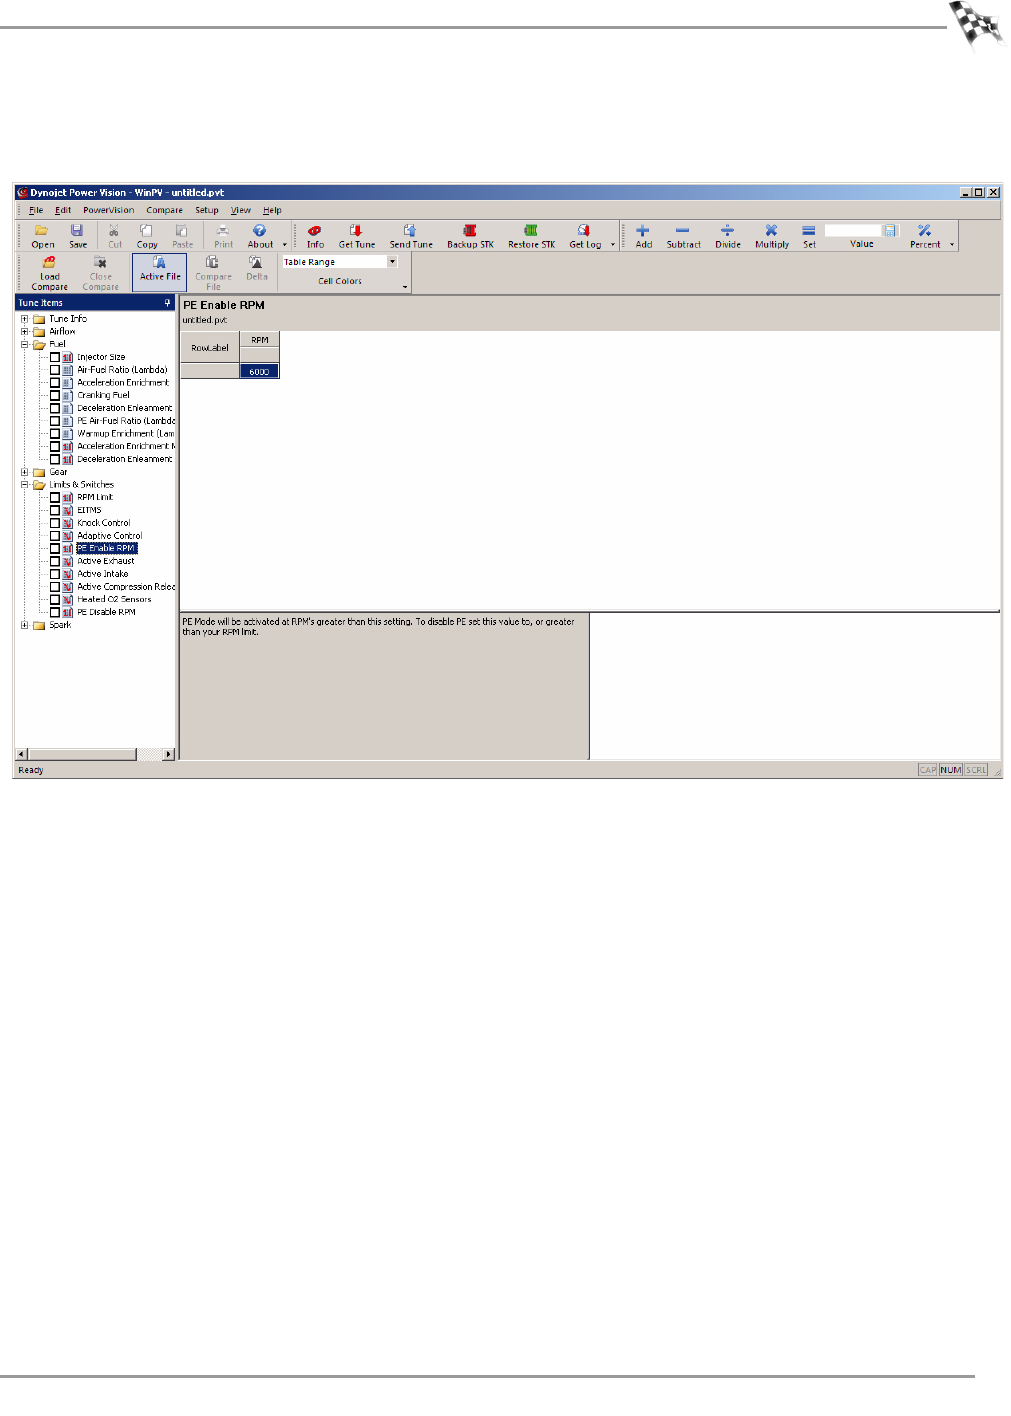Open the Table Range dropdown
Viewport: 1011px width, 1416px height.
click(x=392, y=262)
